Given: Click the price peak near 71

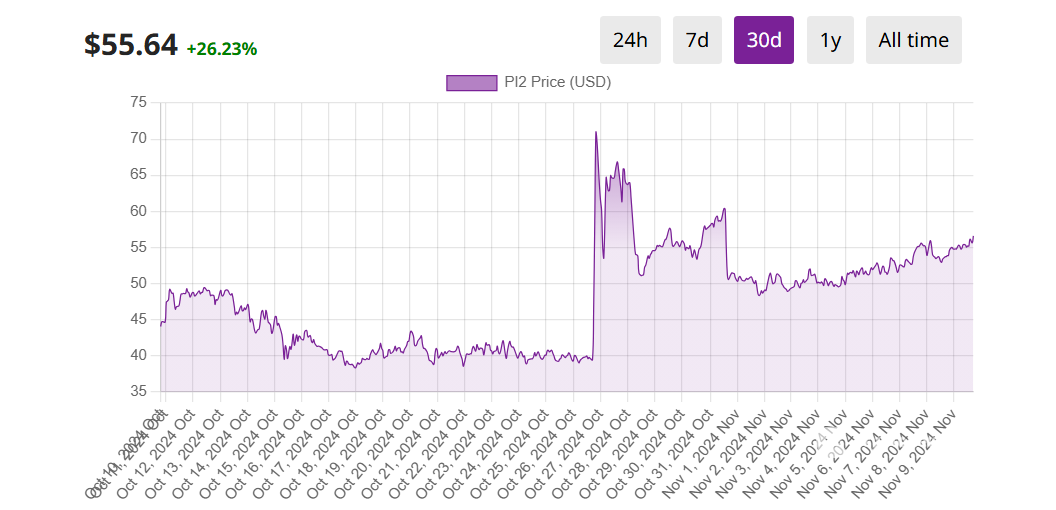Looking at the screenshot, I should tap(596, 132).
